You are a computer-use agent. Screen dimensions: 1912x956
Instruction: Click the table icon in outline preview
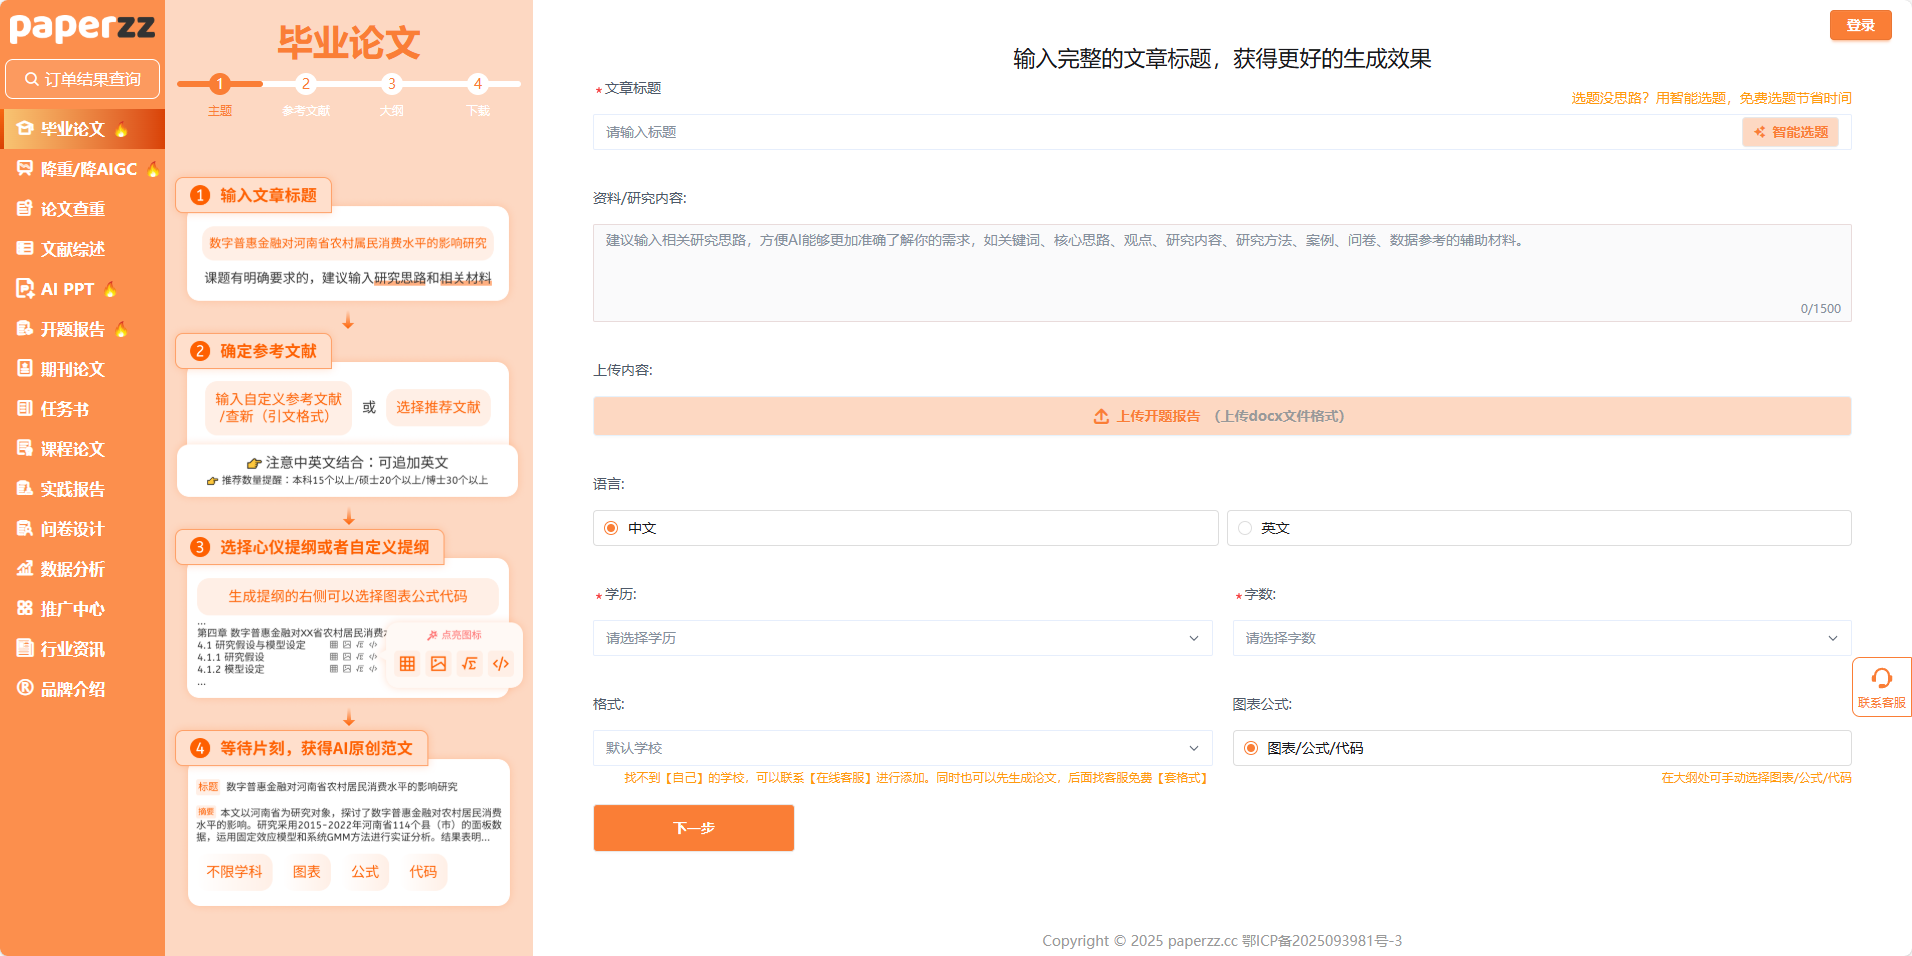pos(407,664)
